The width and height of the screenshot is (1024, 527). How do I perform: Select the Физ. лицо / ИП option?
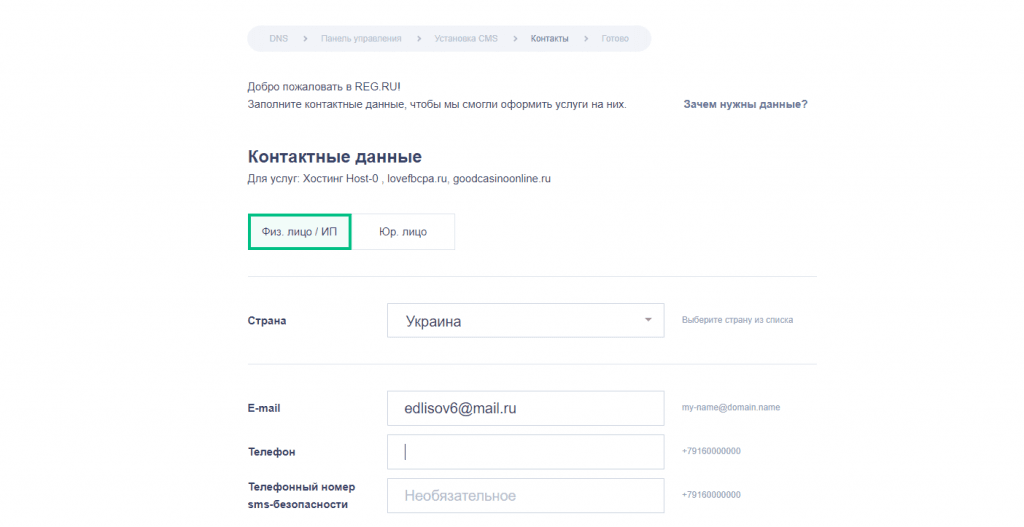pos(300,232)
